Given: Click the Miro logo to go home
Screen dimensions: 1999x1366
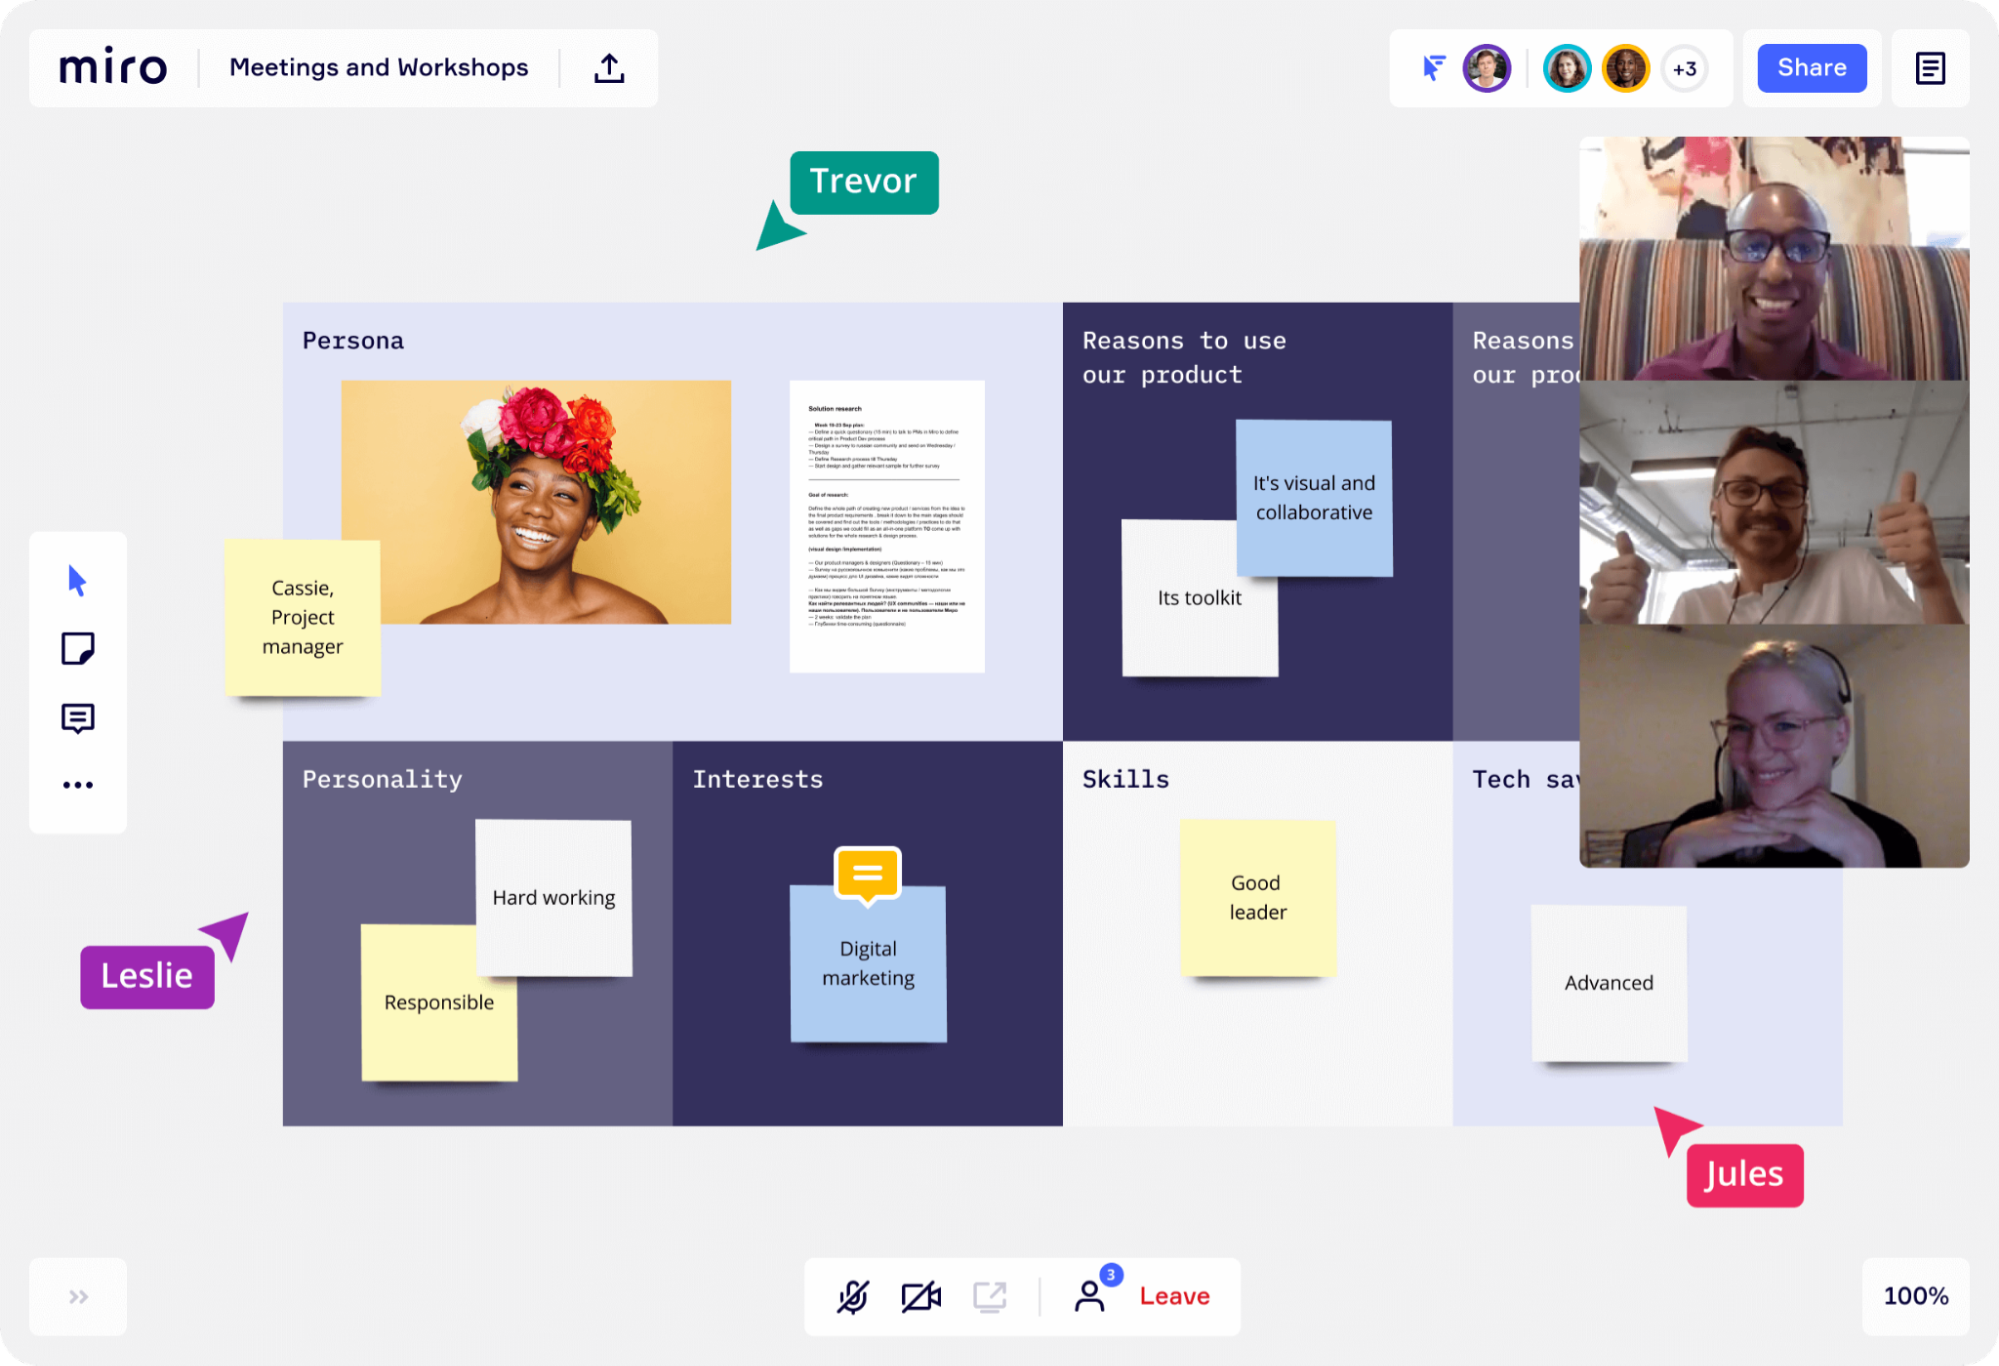Looking at the screenshot, I should click(114, 67).
